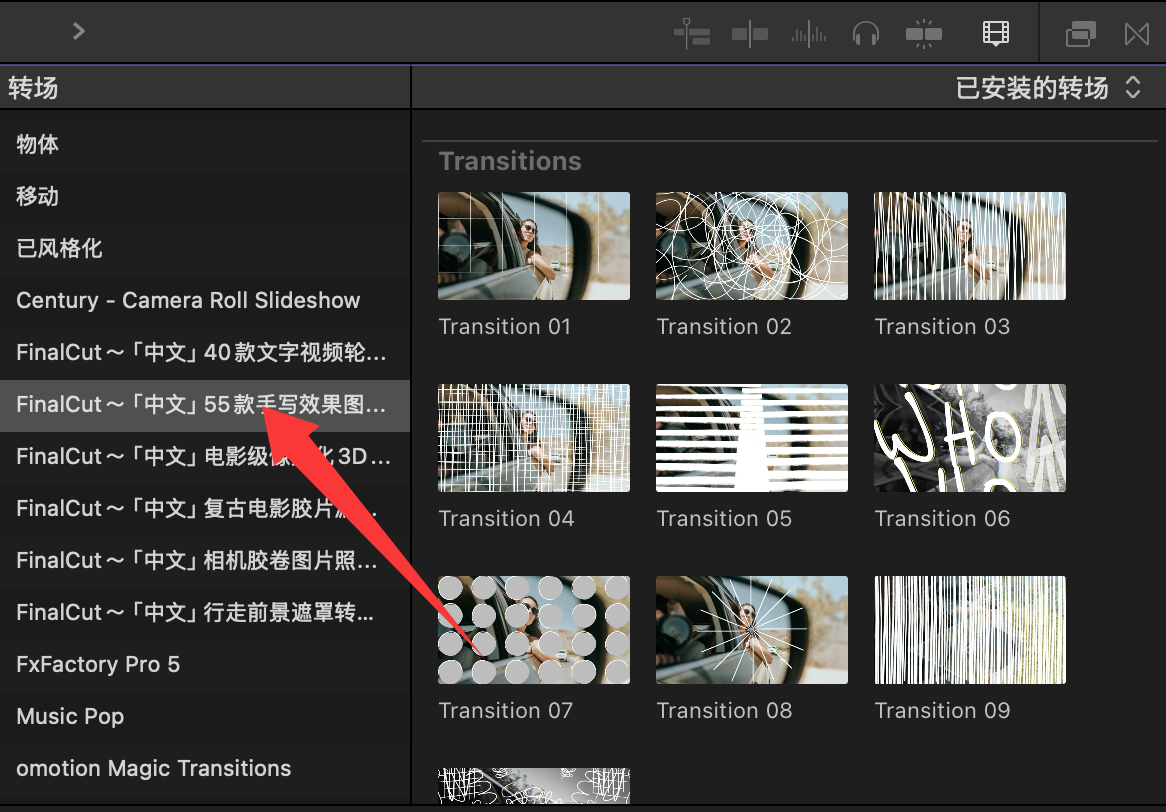This screenshot has height=812, width=1166.
Task: Click the timeline history forward chevron
Action: [x=79, y=31]
